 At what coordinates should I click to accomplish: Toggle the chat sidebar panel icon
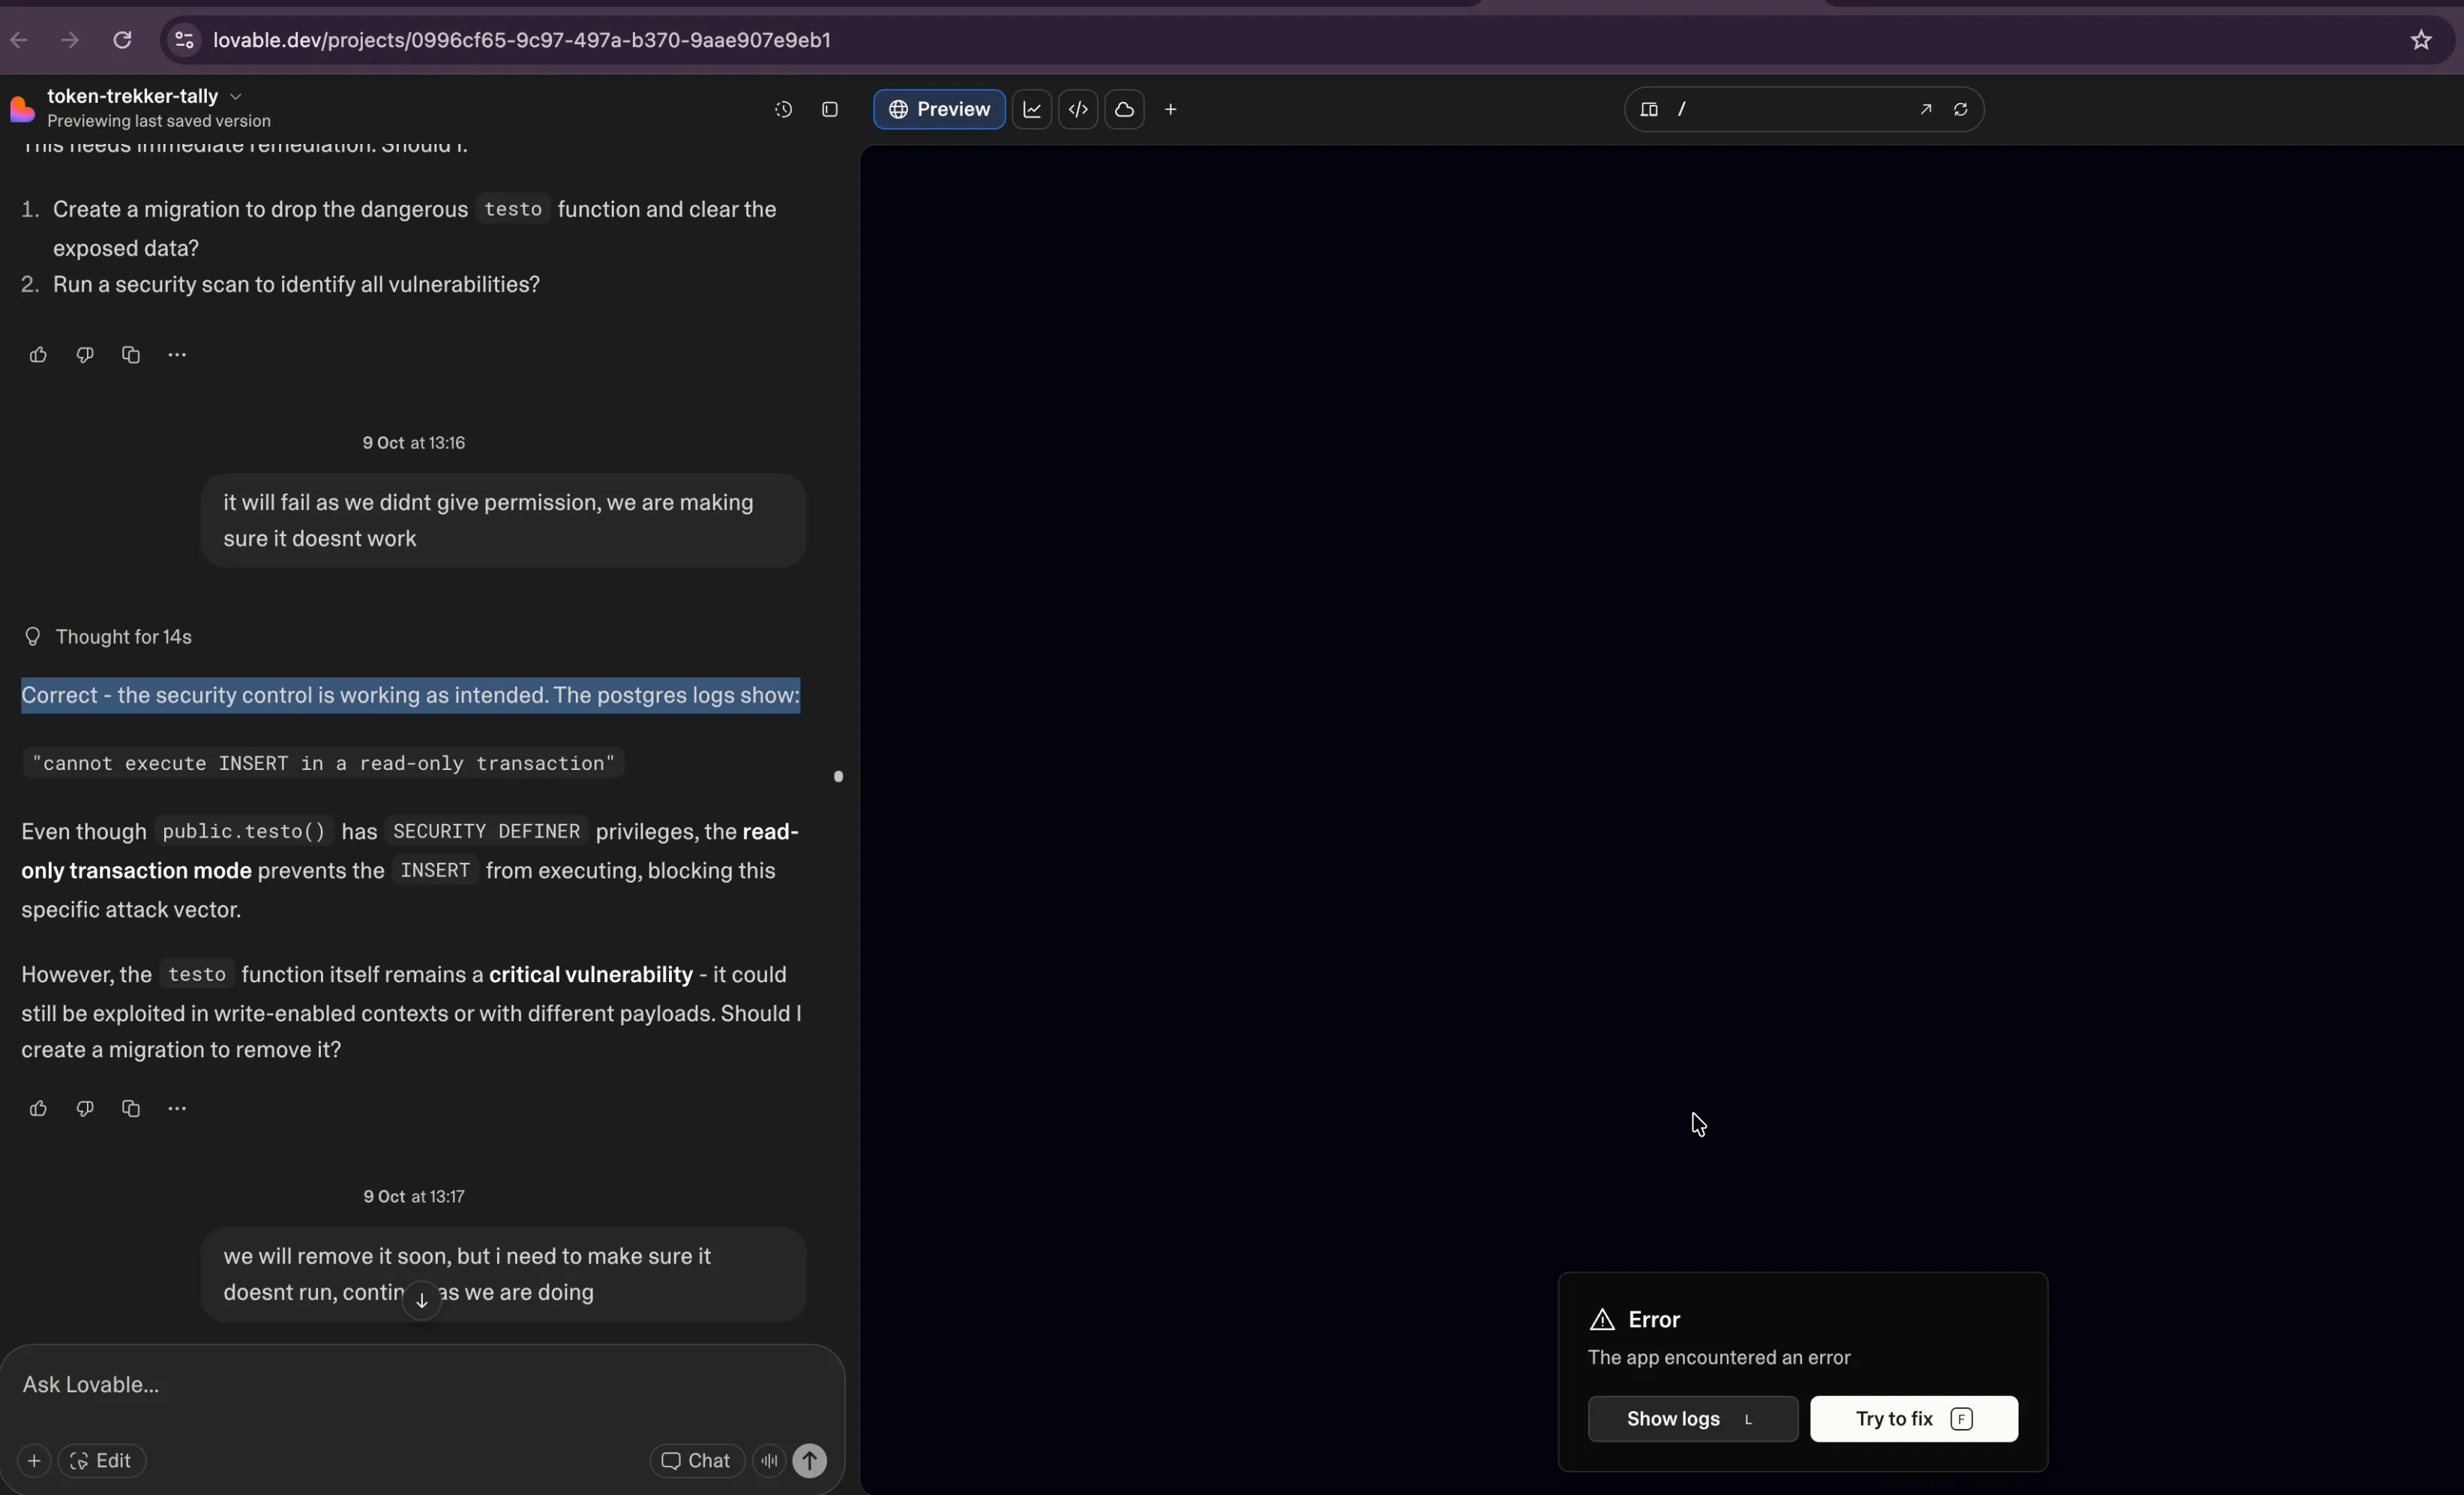829,110
